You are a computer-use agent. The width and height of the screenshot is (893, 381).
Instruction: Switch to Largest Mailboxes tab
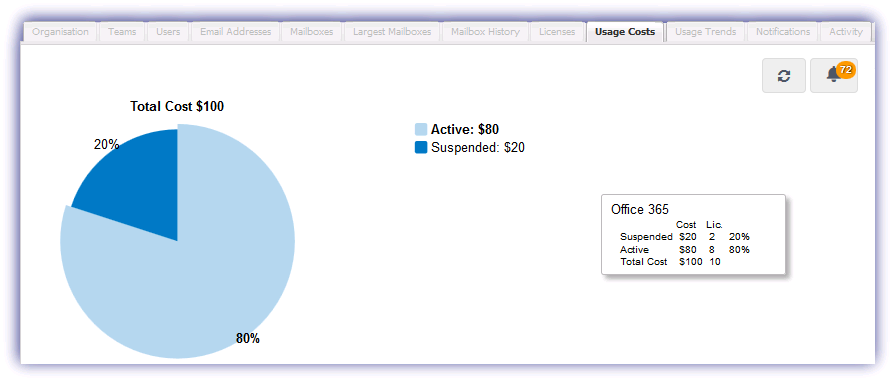(x=392, y=32)
